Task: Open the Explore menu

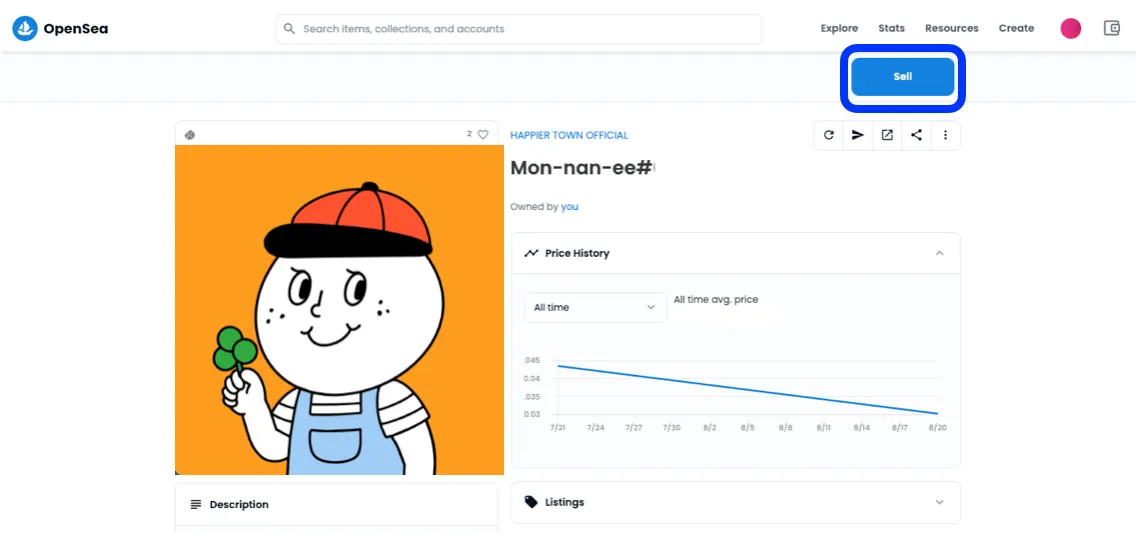Action: (839, 28)
